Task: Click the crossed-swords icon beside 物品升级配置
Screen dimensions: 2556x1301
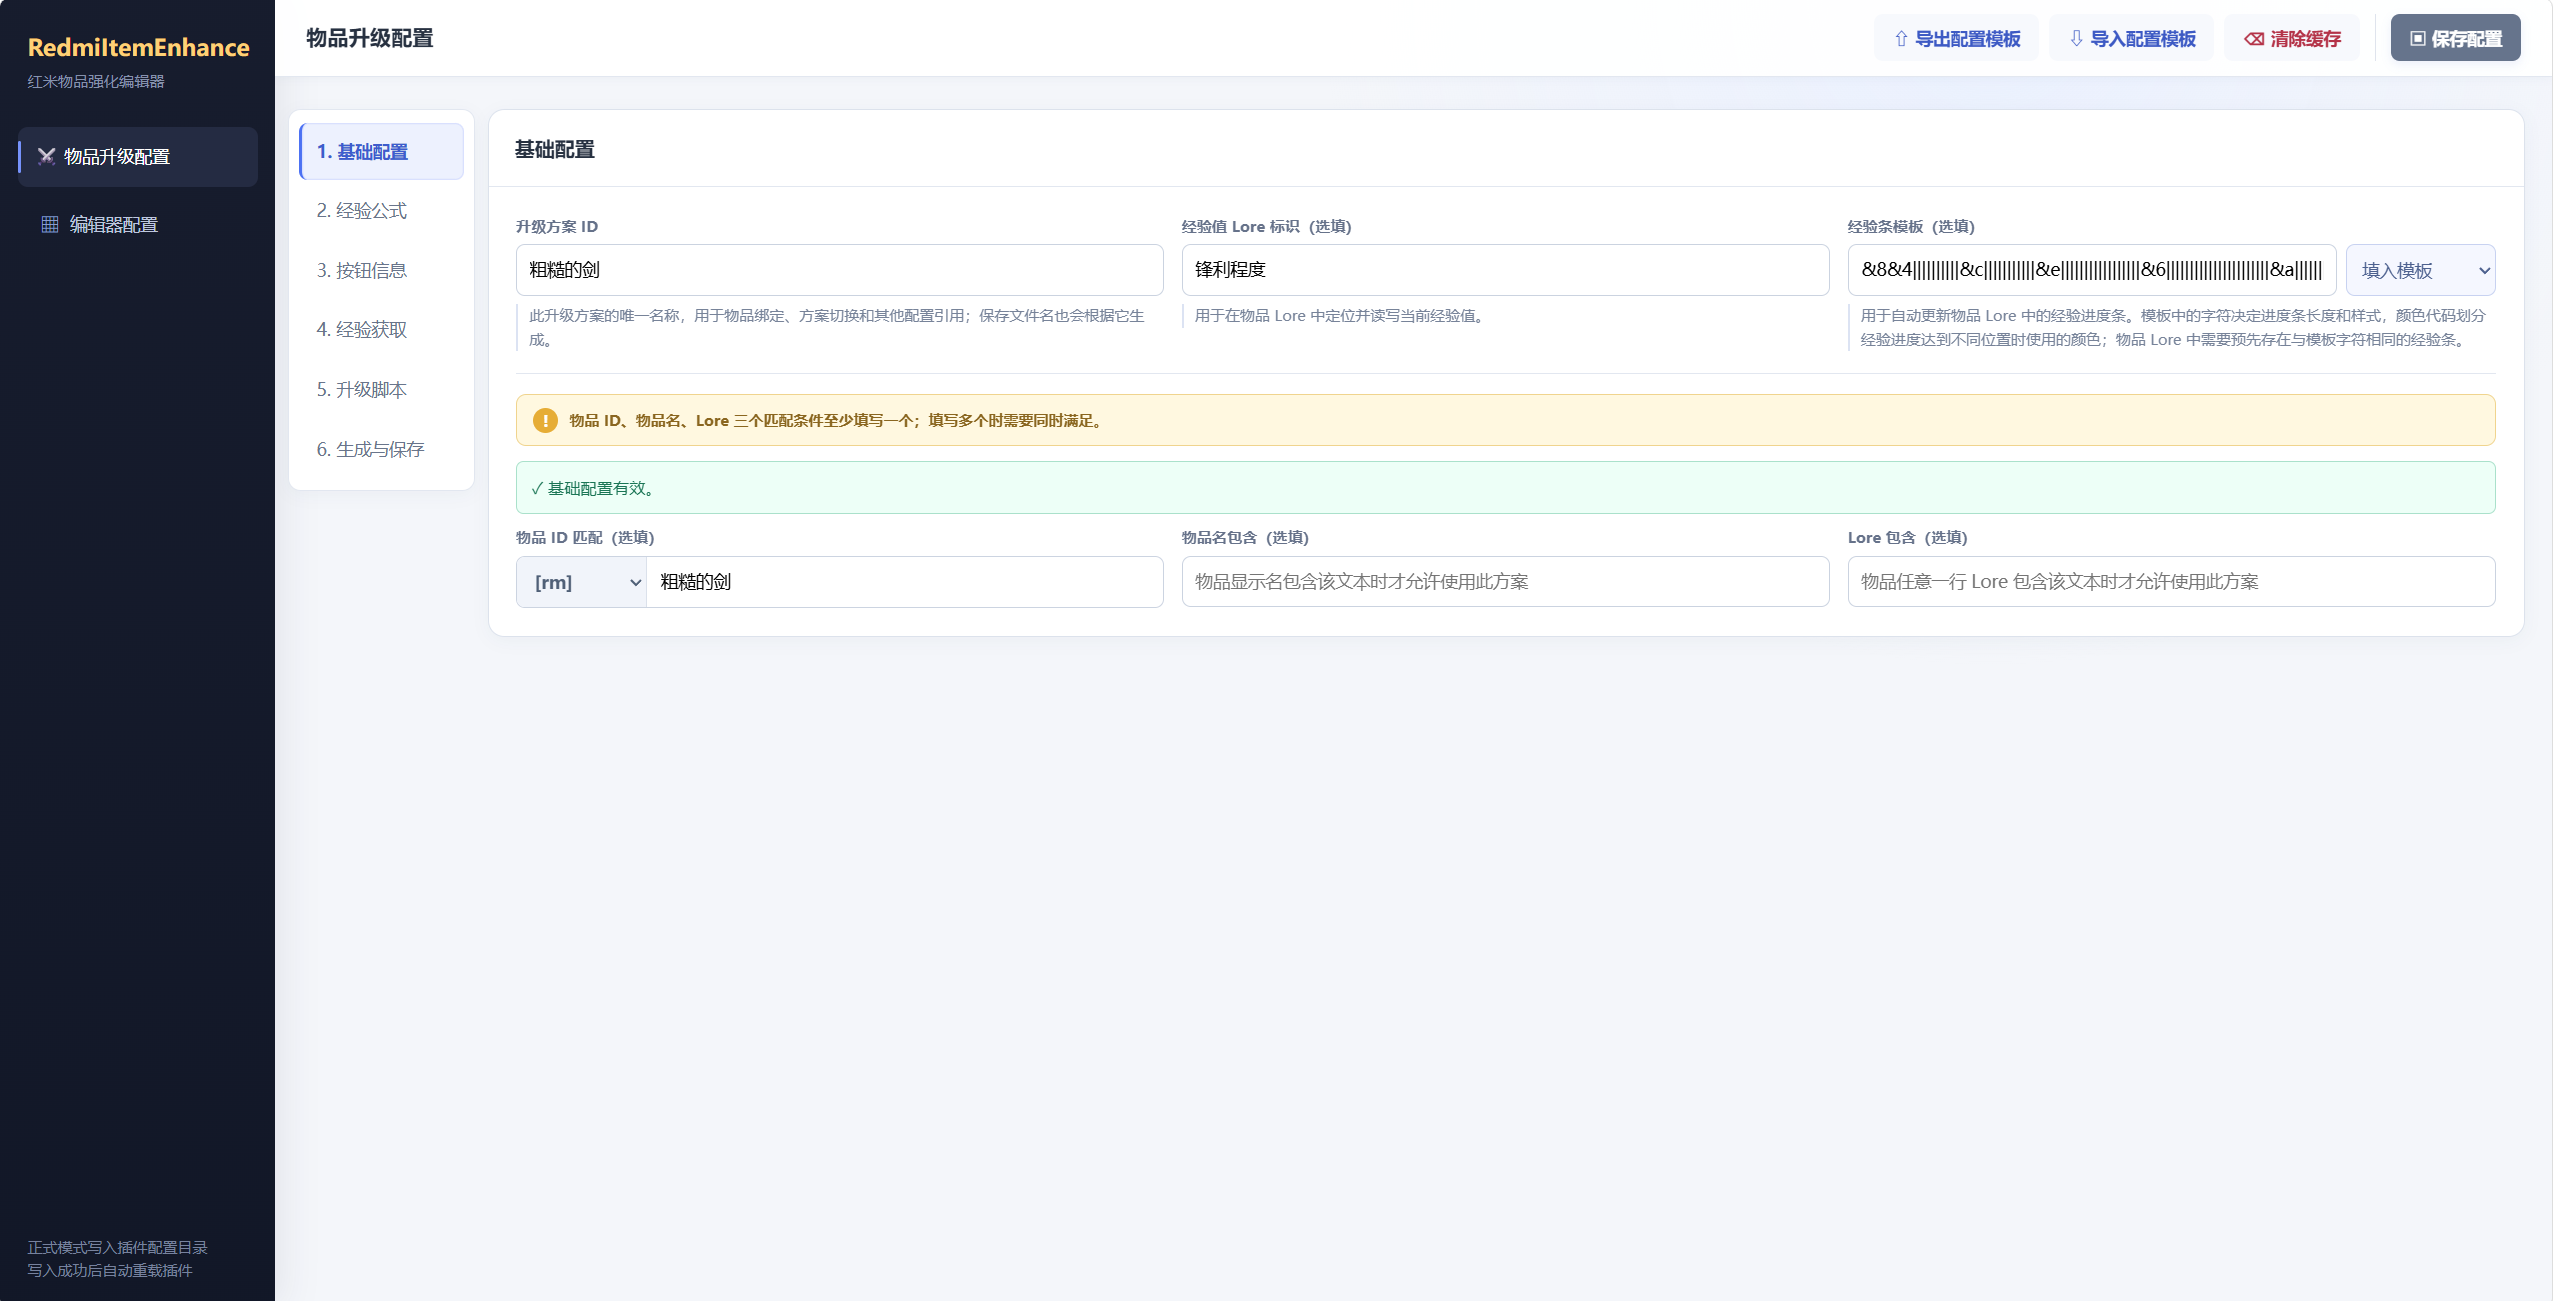Action: coord(46,156)
